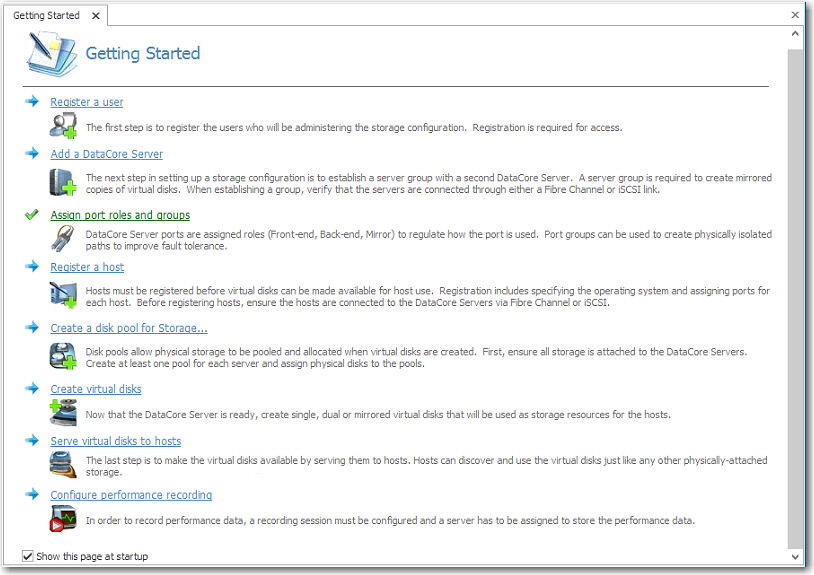
Task: Click the Register a user icon
Action: (63, 126)
